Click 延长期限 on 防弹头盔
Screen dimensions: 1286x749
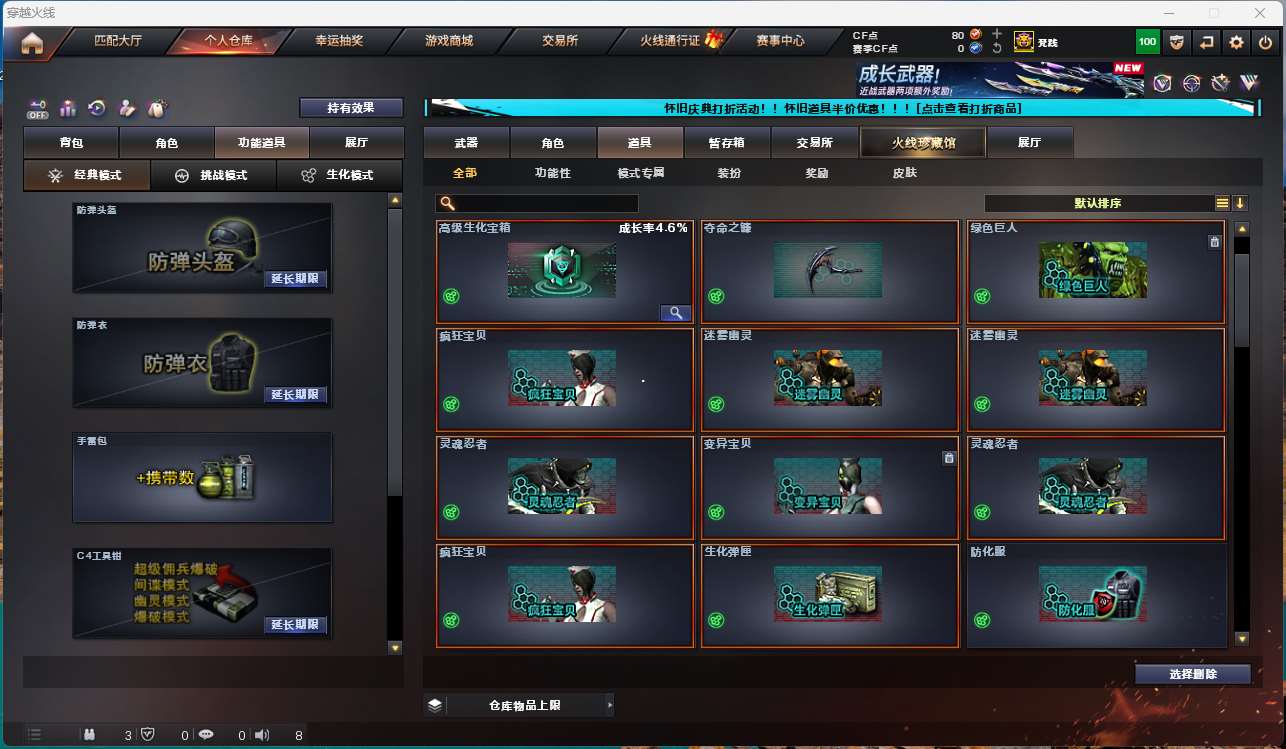click(296, 279)
